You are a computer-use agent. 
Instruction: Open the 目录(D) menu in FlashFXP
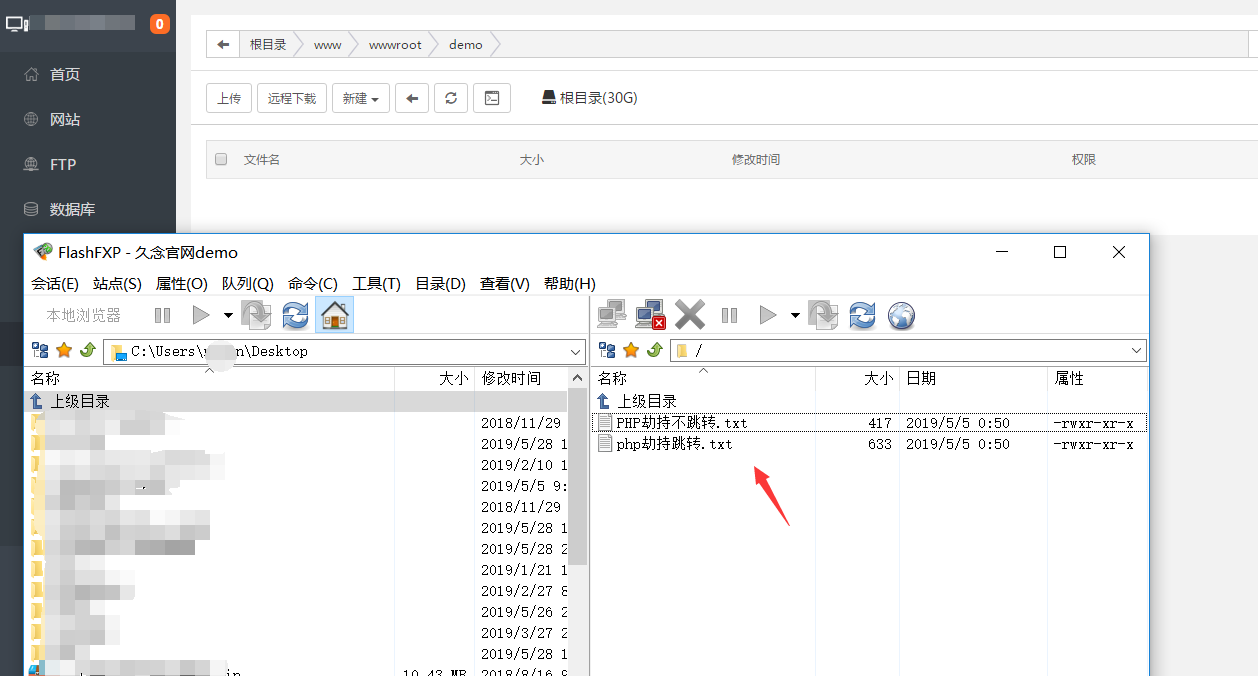click(x=441, y=284)
